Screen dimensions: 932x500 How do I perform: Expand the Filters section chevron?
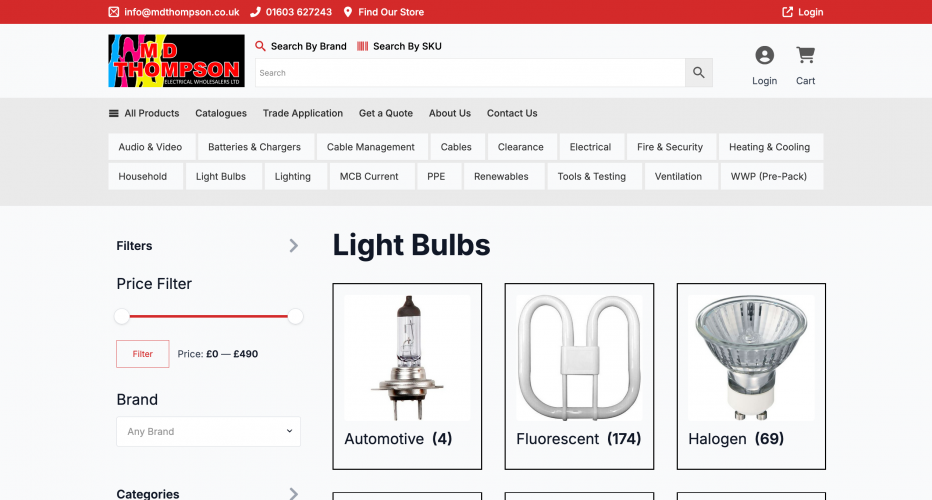tap(294, 246)
